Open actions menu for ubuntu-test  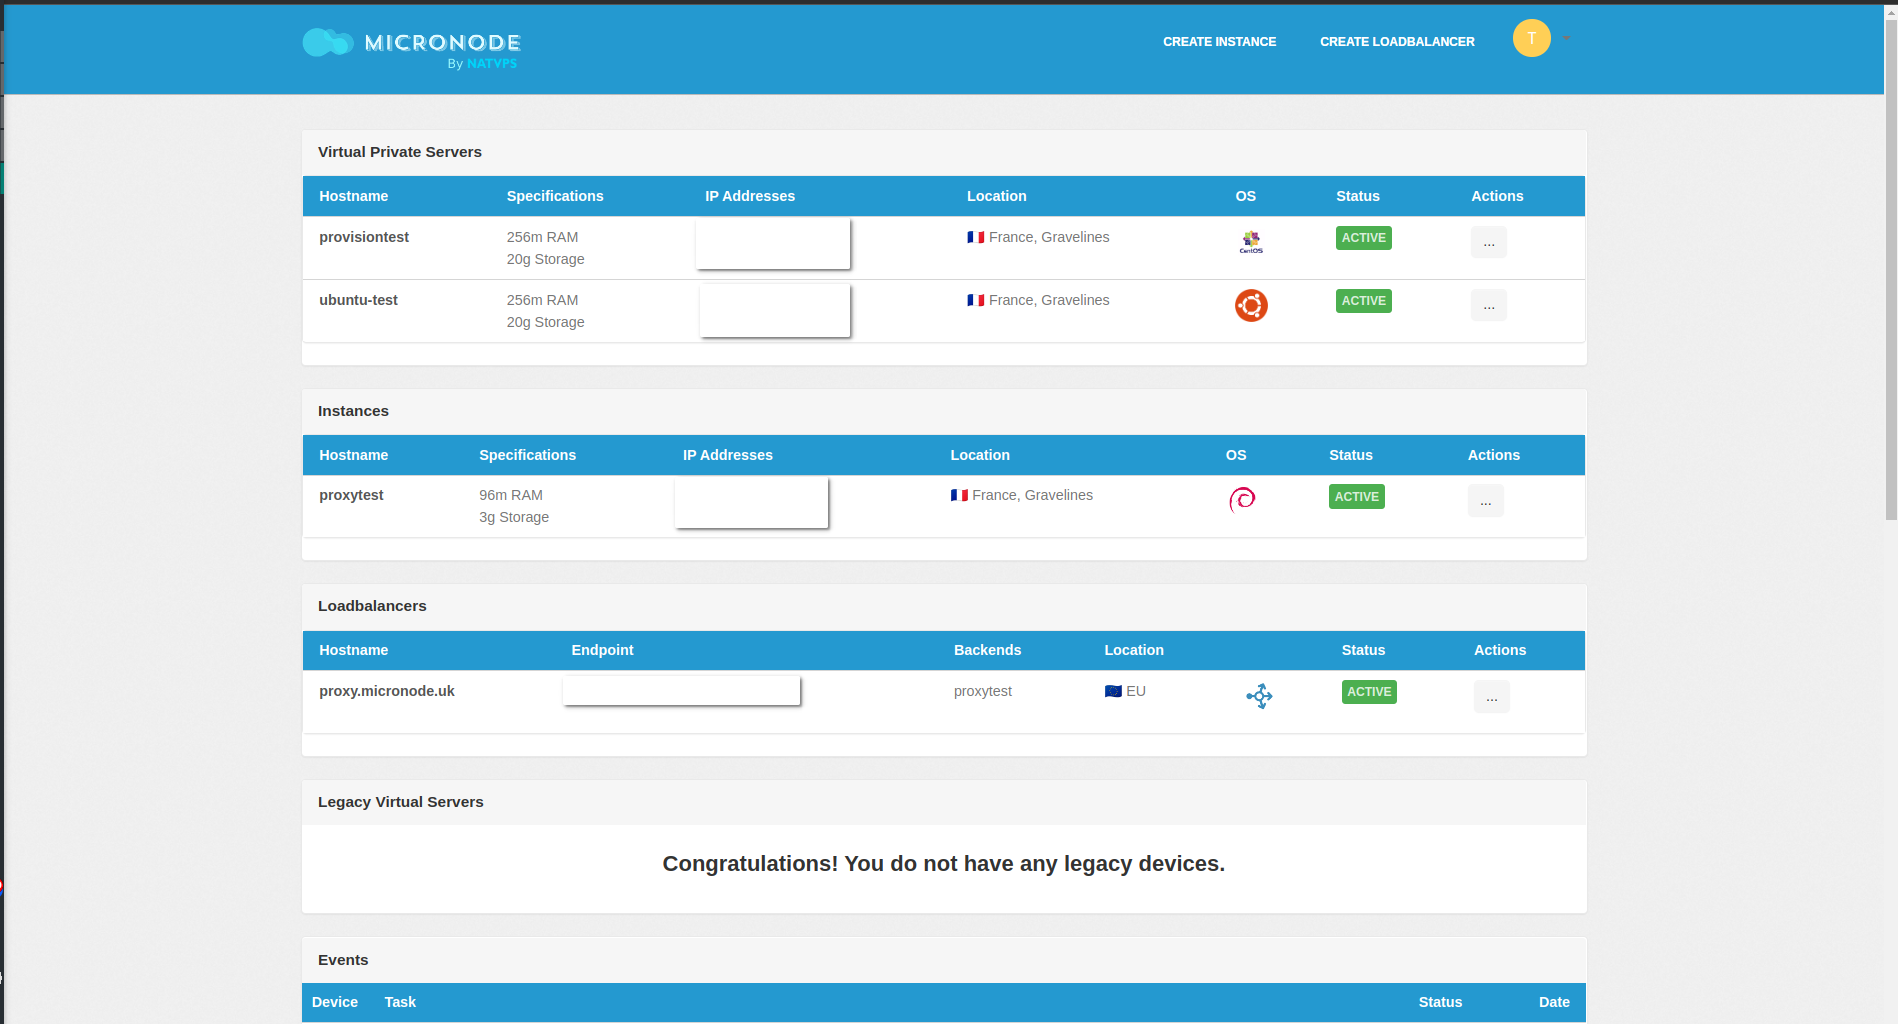pos(1488,306)
